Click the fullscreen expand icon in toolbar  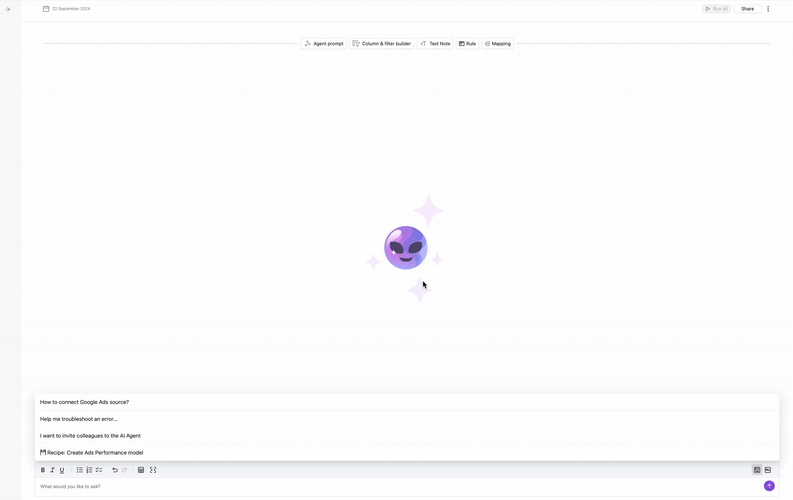point(153,470)
